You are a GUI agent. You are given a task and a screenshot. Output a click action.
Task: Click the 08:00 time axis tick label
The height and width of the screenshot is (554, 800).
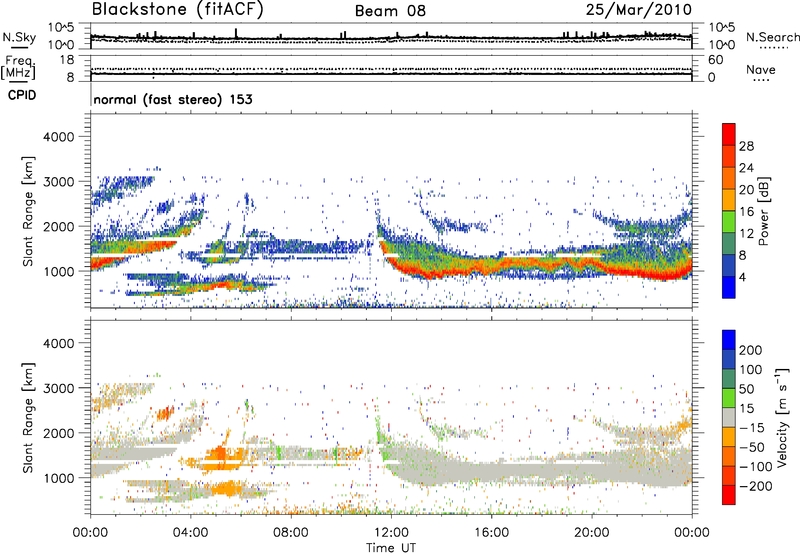[291, 533]
